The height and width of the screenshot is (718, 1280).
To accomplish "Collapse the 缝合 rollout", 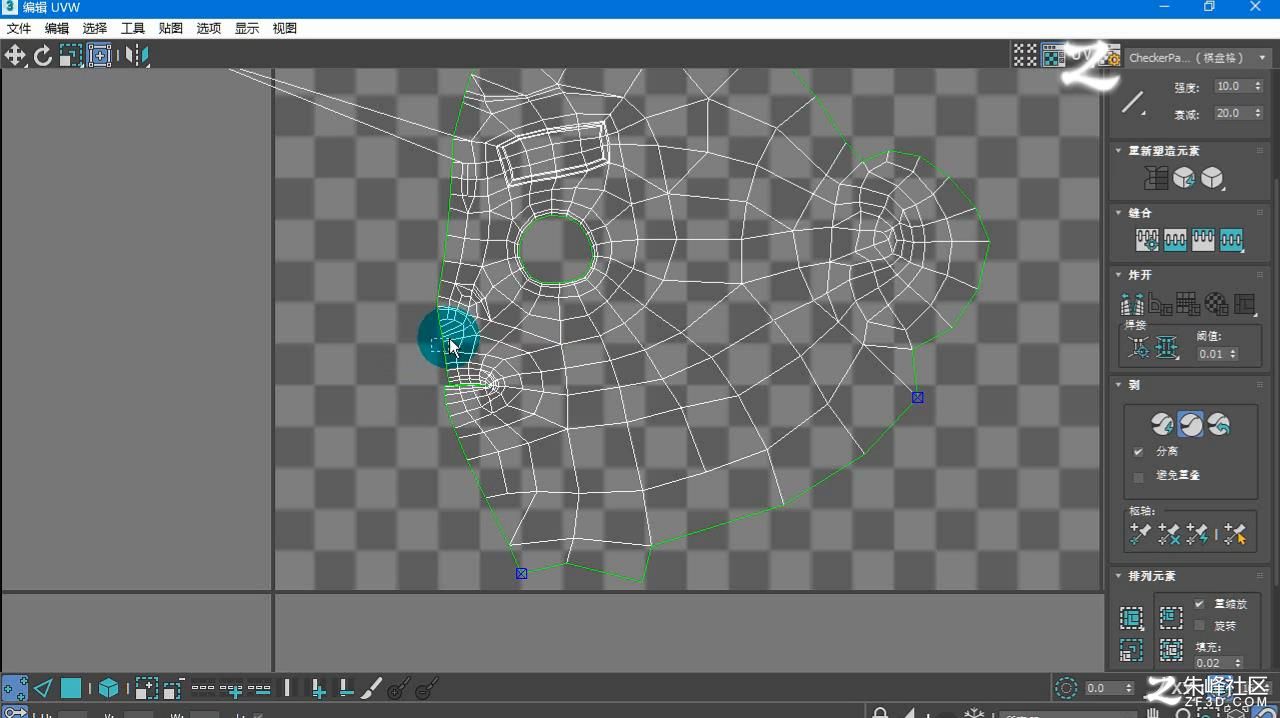I will tap(1119, 213).
